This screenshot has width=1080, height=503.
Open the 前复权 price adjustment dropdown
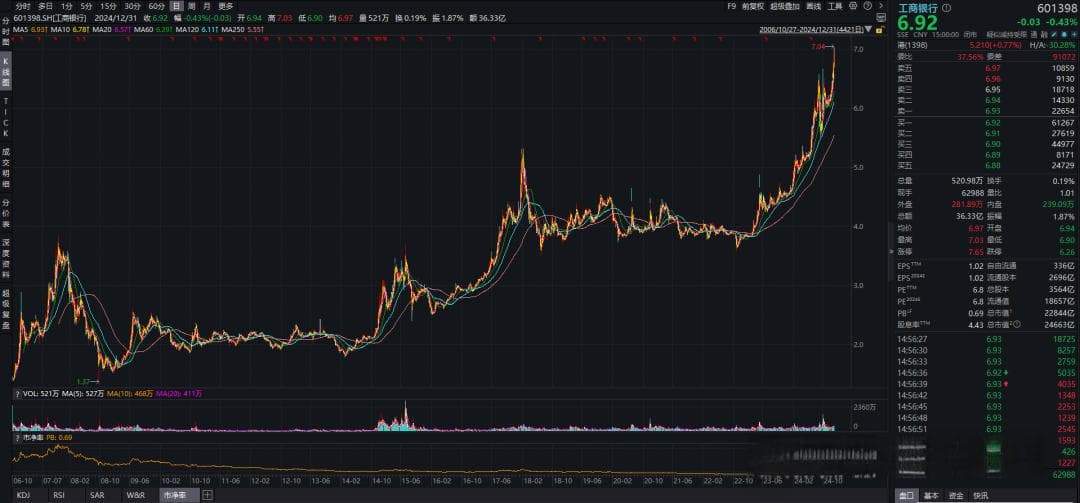coord(753,6)
